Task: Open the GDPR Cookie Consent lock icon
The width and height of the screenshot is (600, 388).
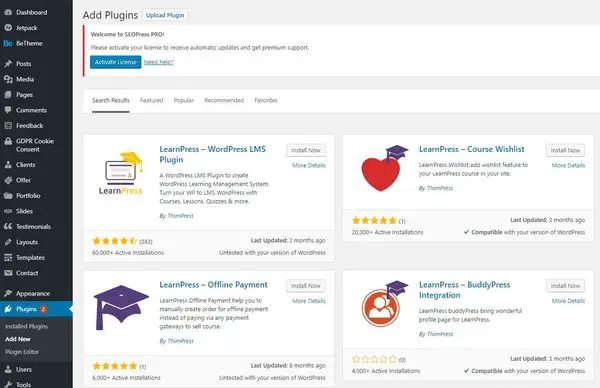Action: click(8, 141)
